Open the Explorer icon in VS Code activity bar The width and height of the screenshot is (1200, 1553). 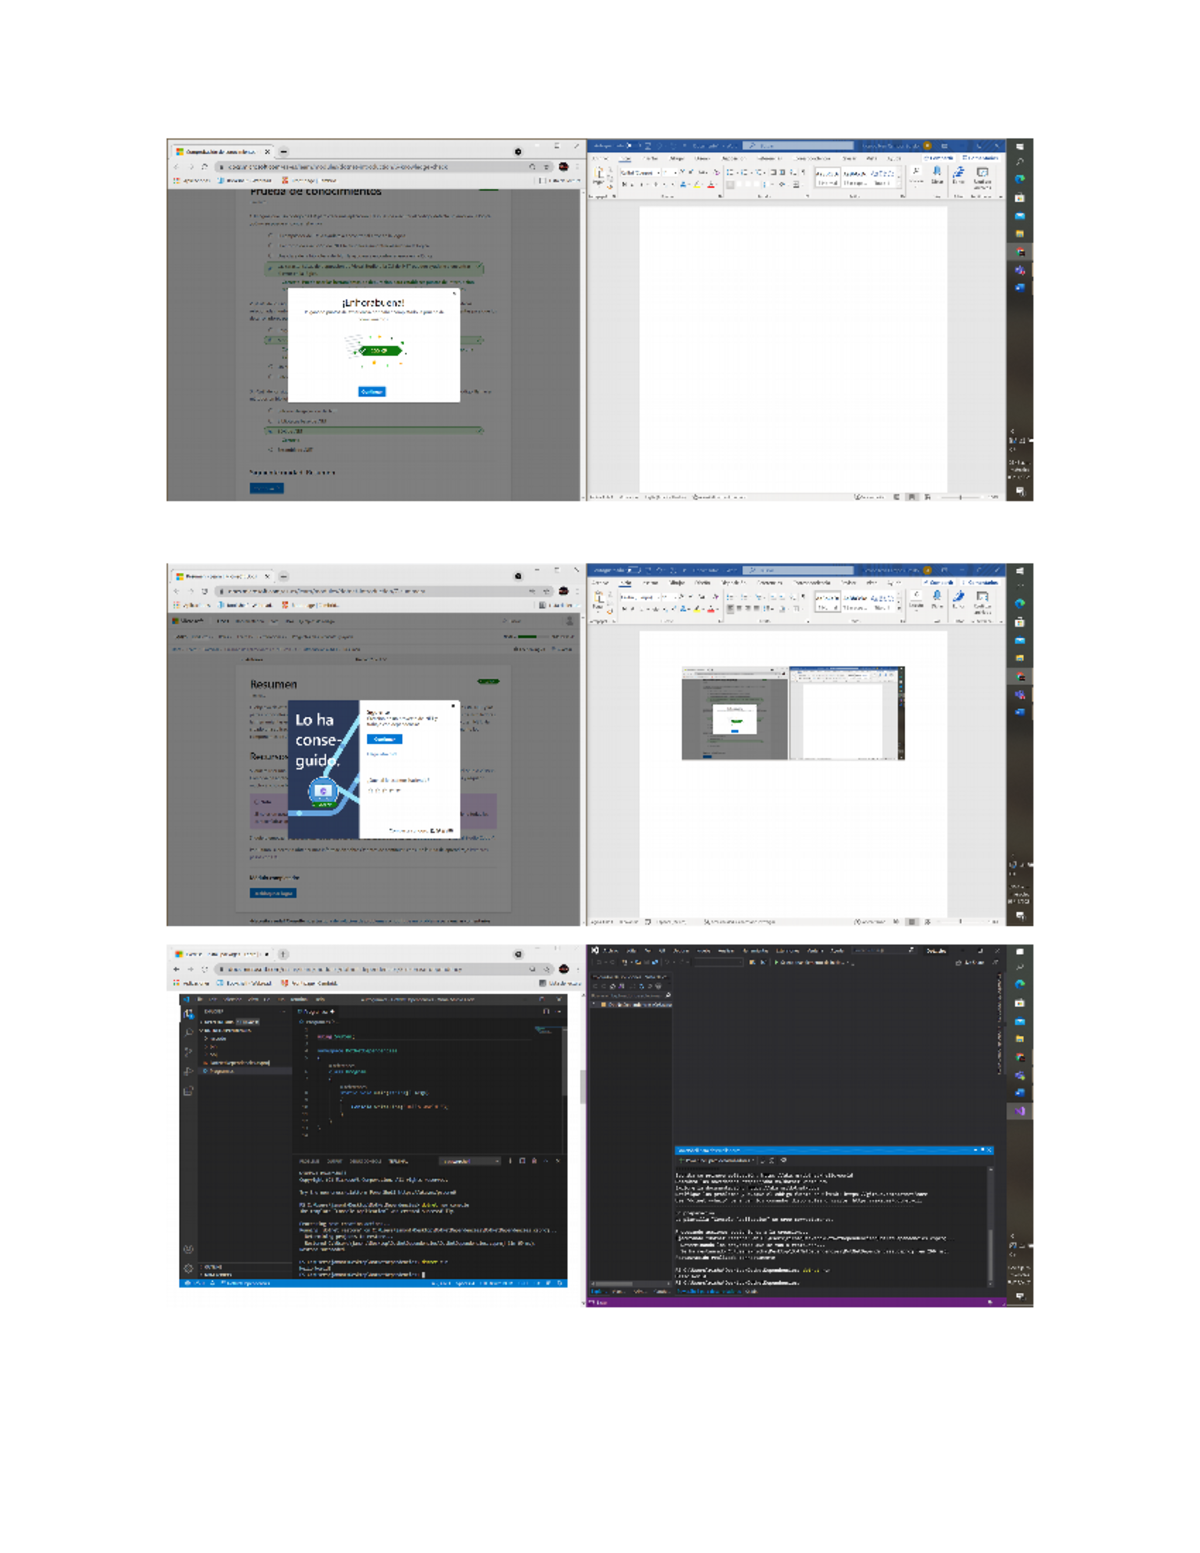(x=188, y=1014)
